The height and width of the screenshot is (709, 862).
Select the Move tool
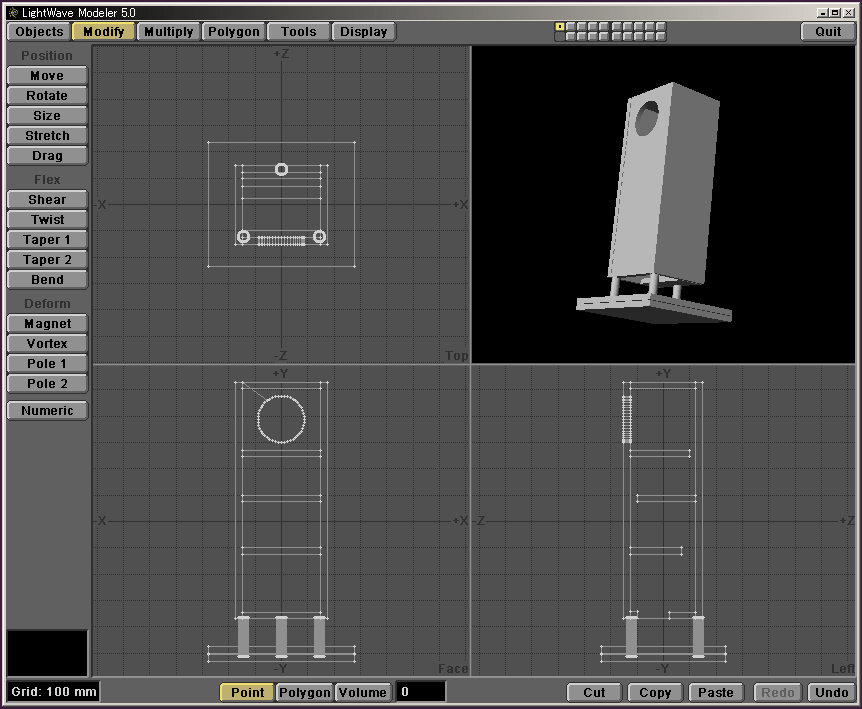pos(47,76)
